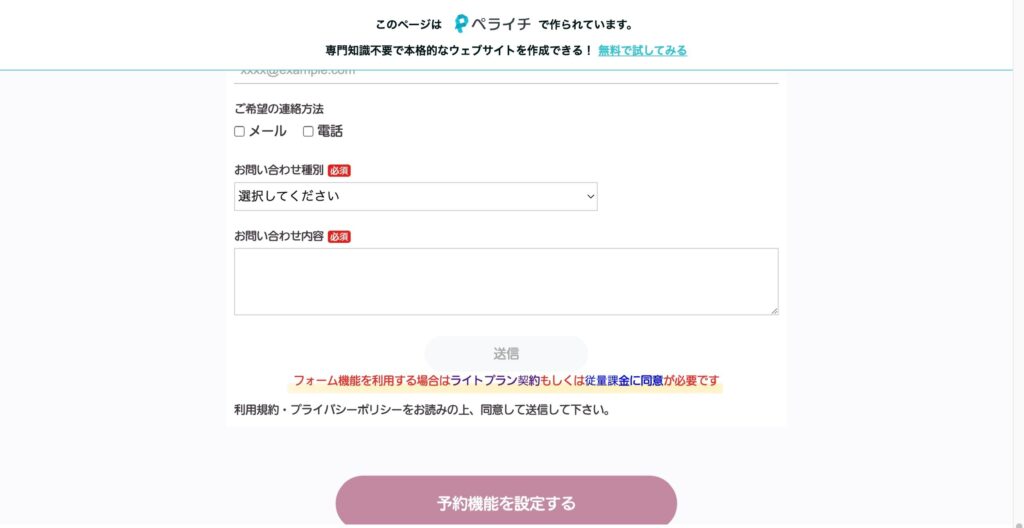Click the ペライチ brand name text
The width and height of the screenshot is (1024, 528).
[x=502, y=25]
